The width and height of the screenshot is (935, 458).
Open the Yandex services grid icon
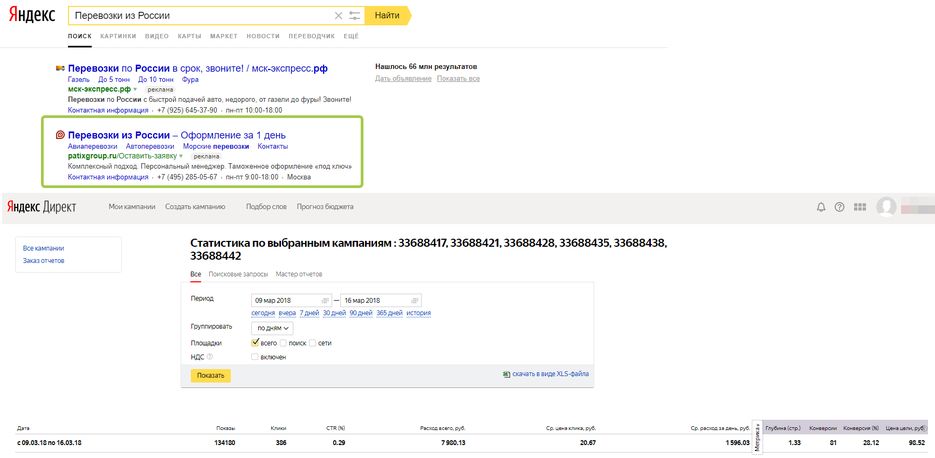[860, 207]
